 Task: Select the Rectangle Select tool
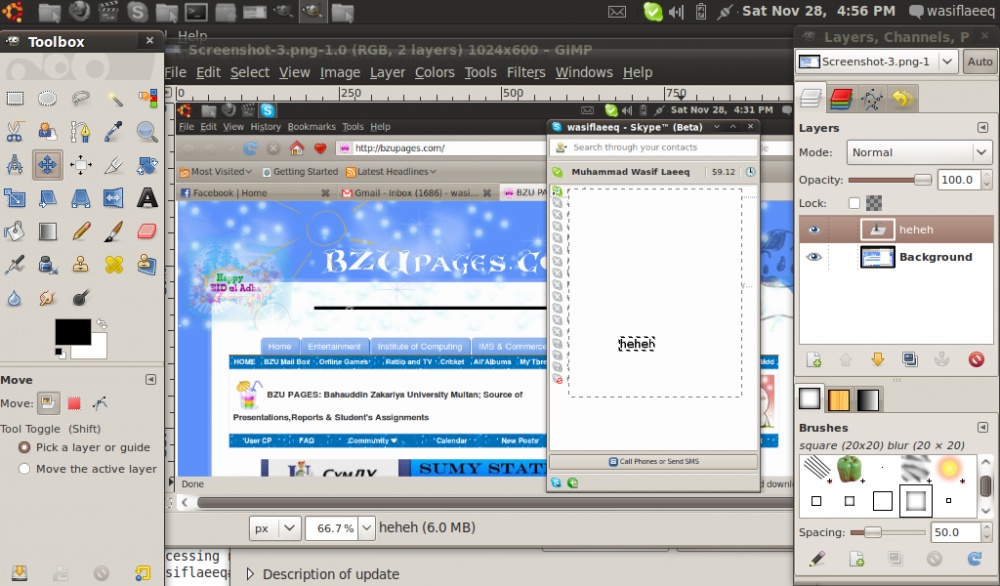(15, 98)
